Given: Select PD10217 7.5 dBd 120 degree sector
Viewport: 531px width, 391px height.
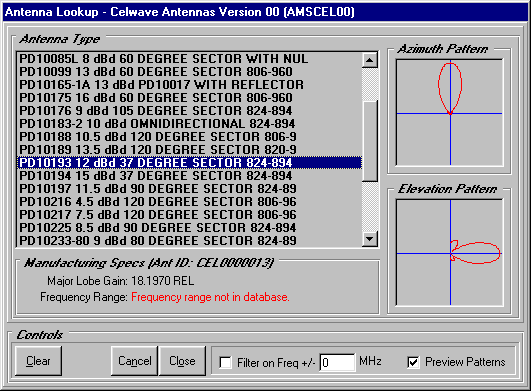Looking at the screenshot, I should (x=189, y=214).
